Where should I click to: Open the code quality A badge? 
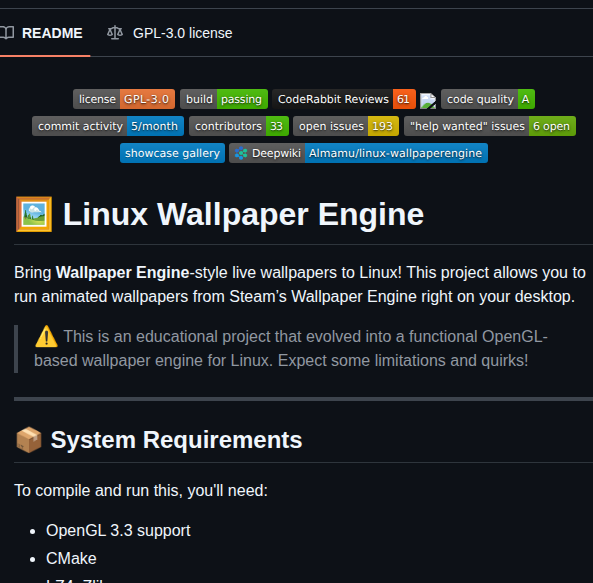click(488, 99)
